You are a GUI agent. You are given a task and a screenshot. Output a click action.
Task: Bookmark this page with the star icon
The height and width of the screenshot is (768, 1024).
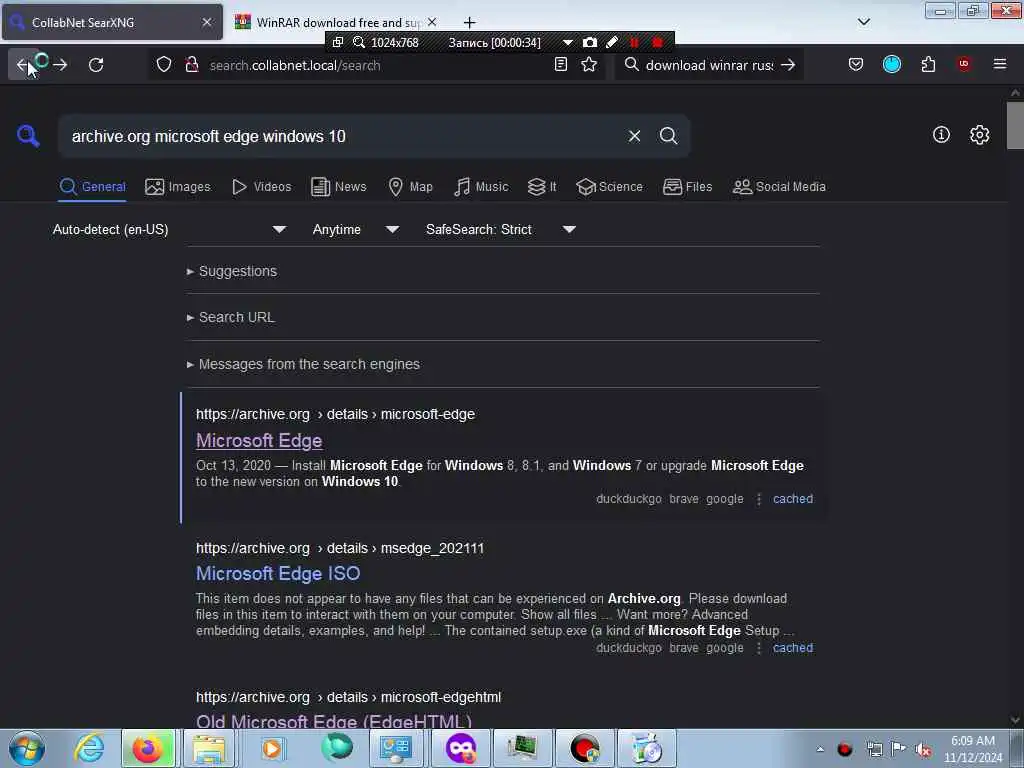click(x=589, y=64)
